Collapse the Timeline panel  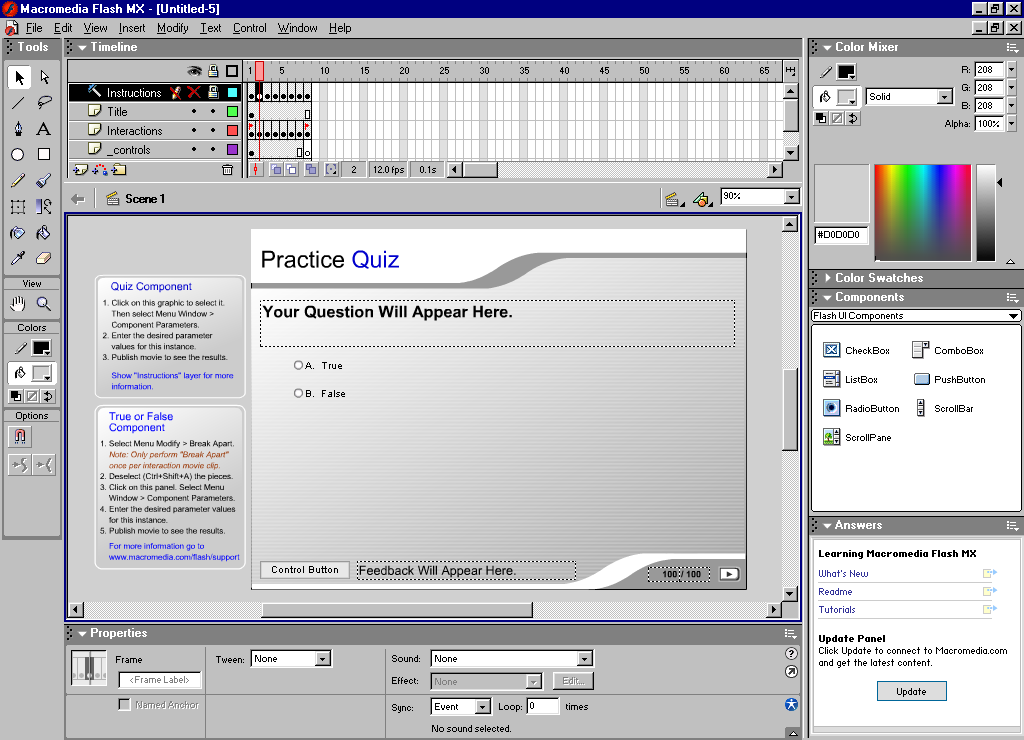[82, 47]
